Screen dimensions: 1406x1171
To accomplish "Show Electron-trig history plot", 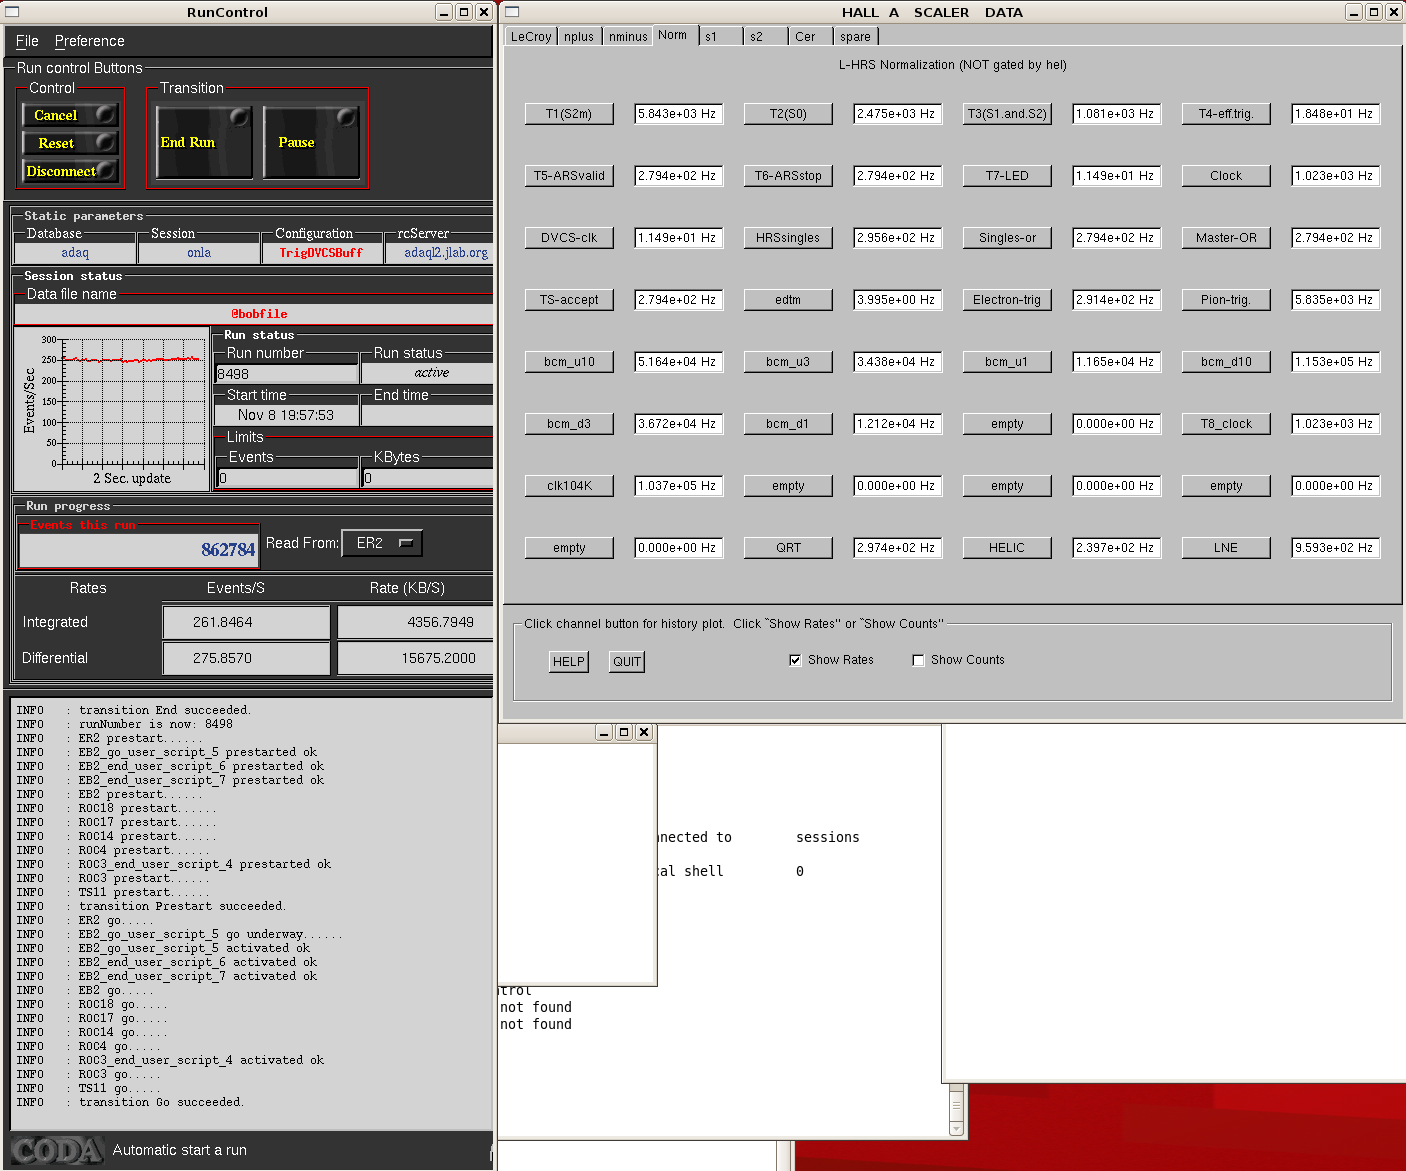I will [1007, 300].
